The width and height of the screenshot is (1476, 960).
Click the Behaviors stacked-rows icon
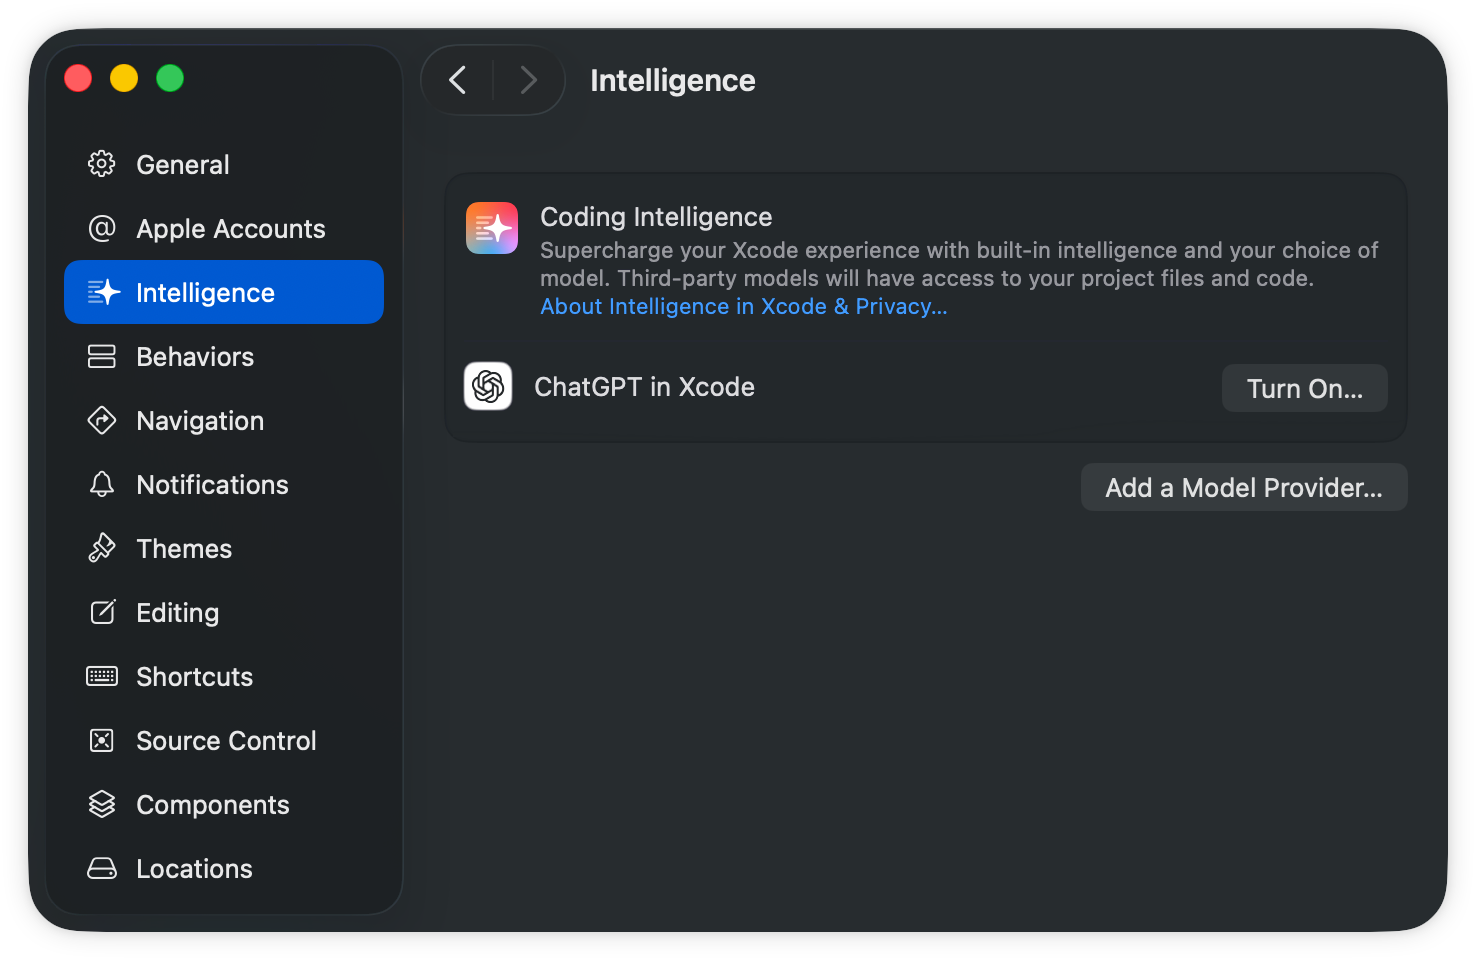(x=102, y=356)
